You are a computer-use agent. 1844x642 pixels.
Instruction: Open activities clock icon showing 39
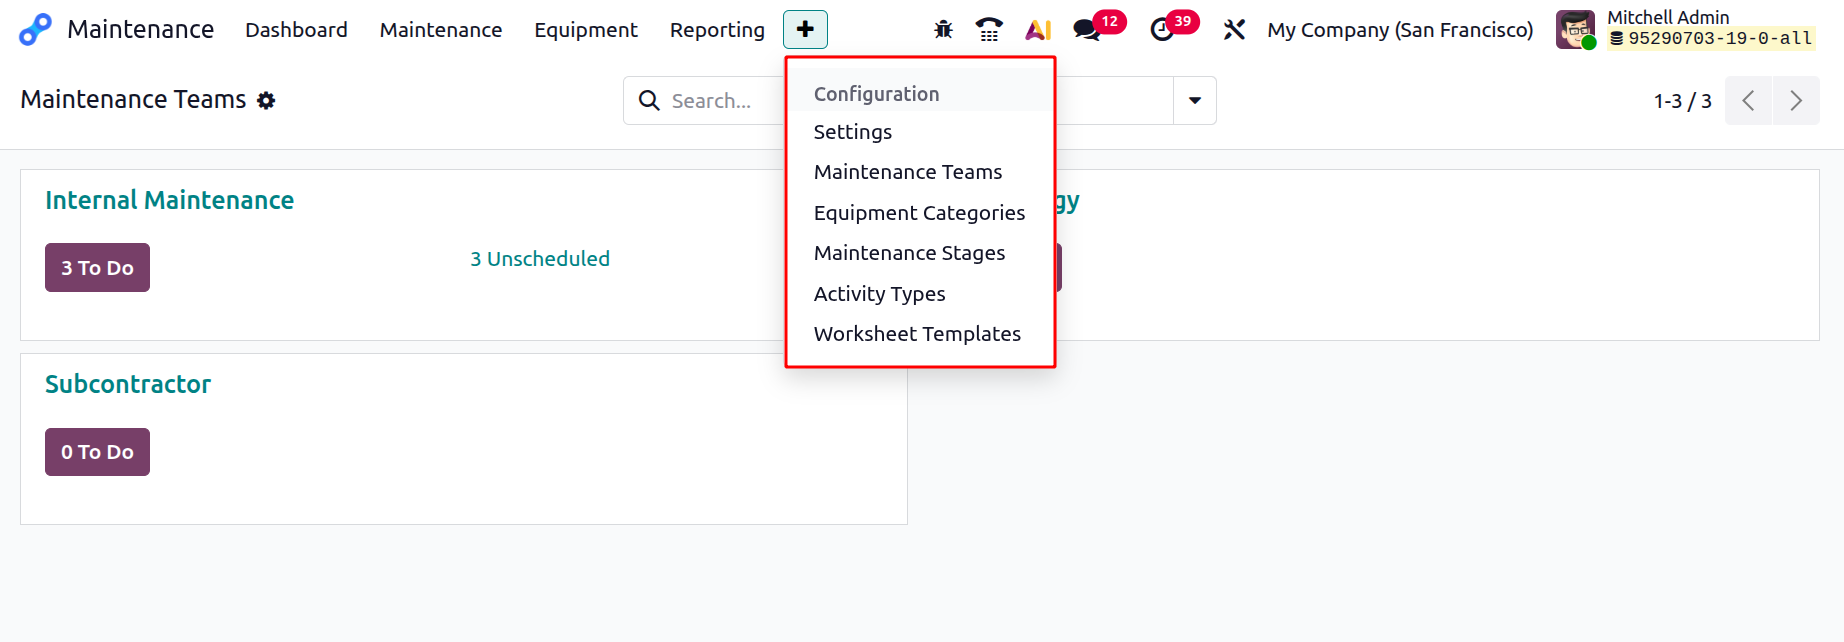pos(1162,30)
